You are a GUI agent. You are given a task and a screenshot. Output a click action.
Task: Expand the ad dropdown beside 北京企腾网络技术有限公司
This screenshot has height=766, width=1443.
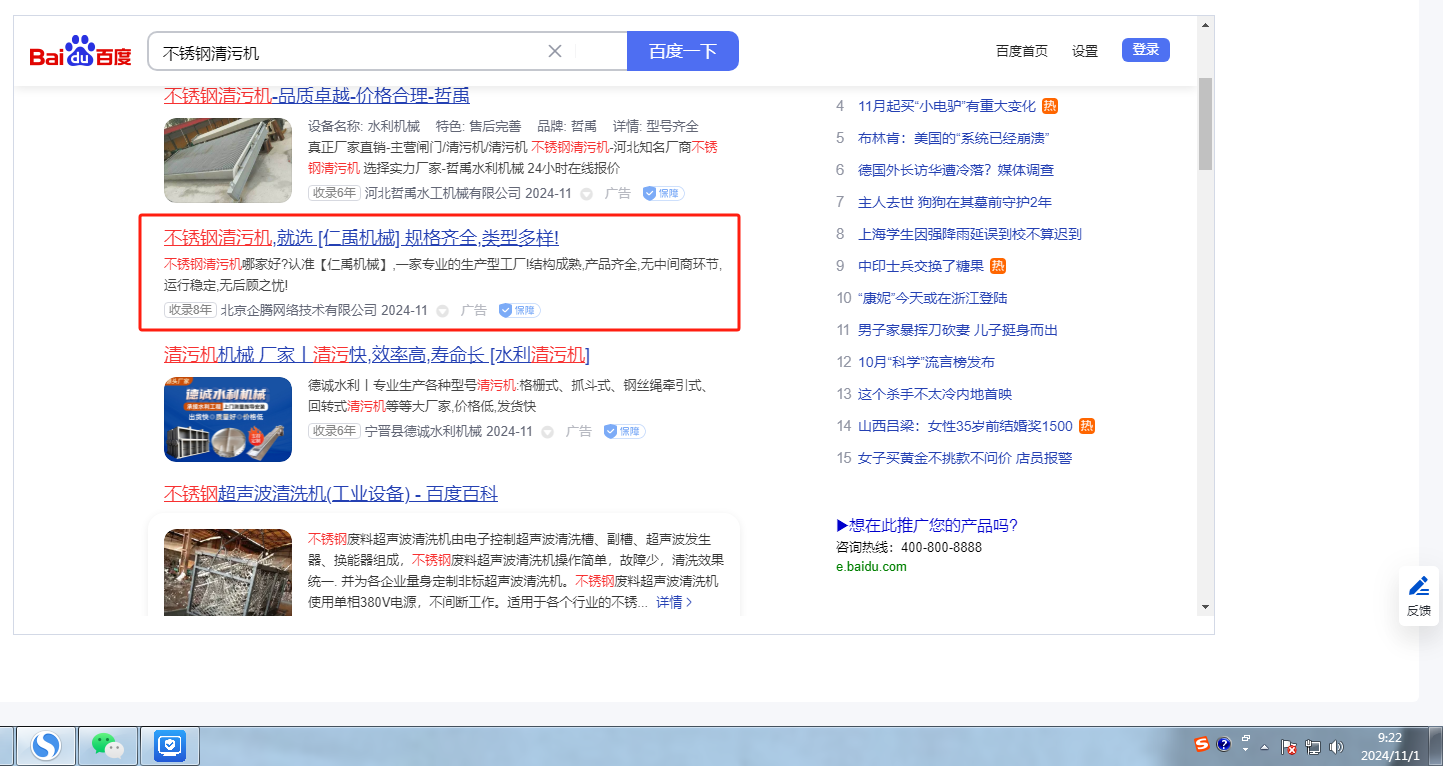(x=443, y=311)
